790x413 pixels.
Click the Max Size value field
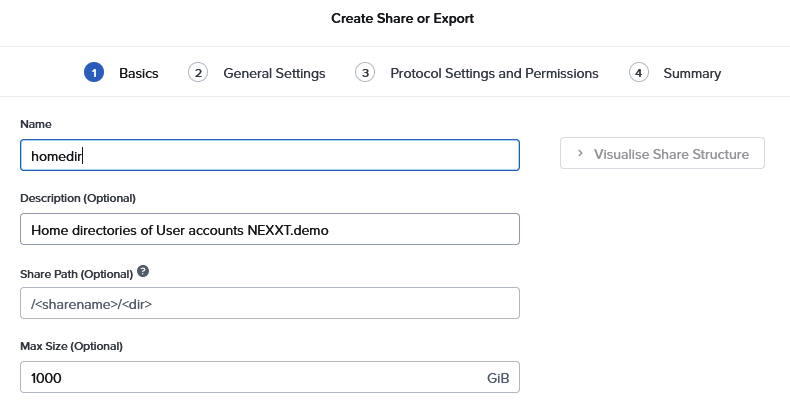tap(250, 377)
